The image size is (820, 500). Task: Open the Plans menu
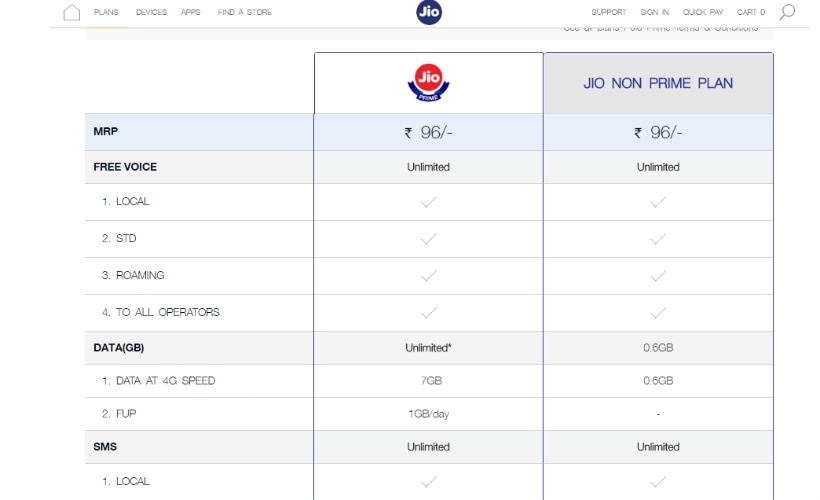[106, 12]
